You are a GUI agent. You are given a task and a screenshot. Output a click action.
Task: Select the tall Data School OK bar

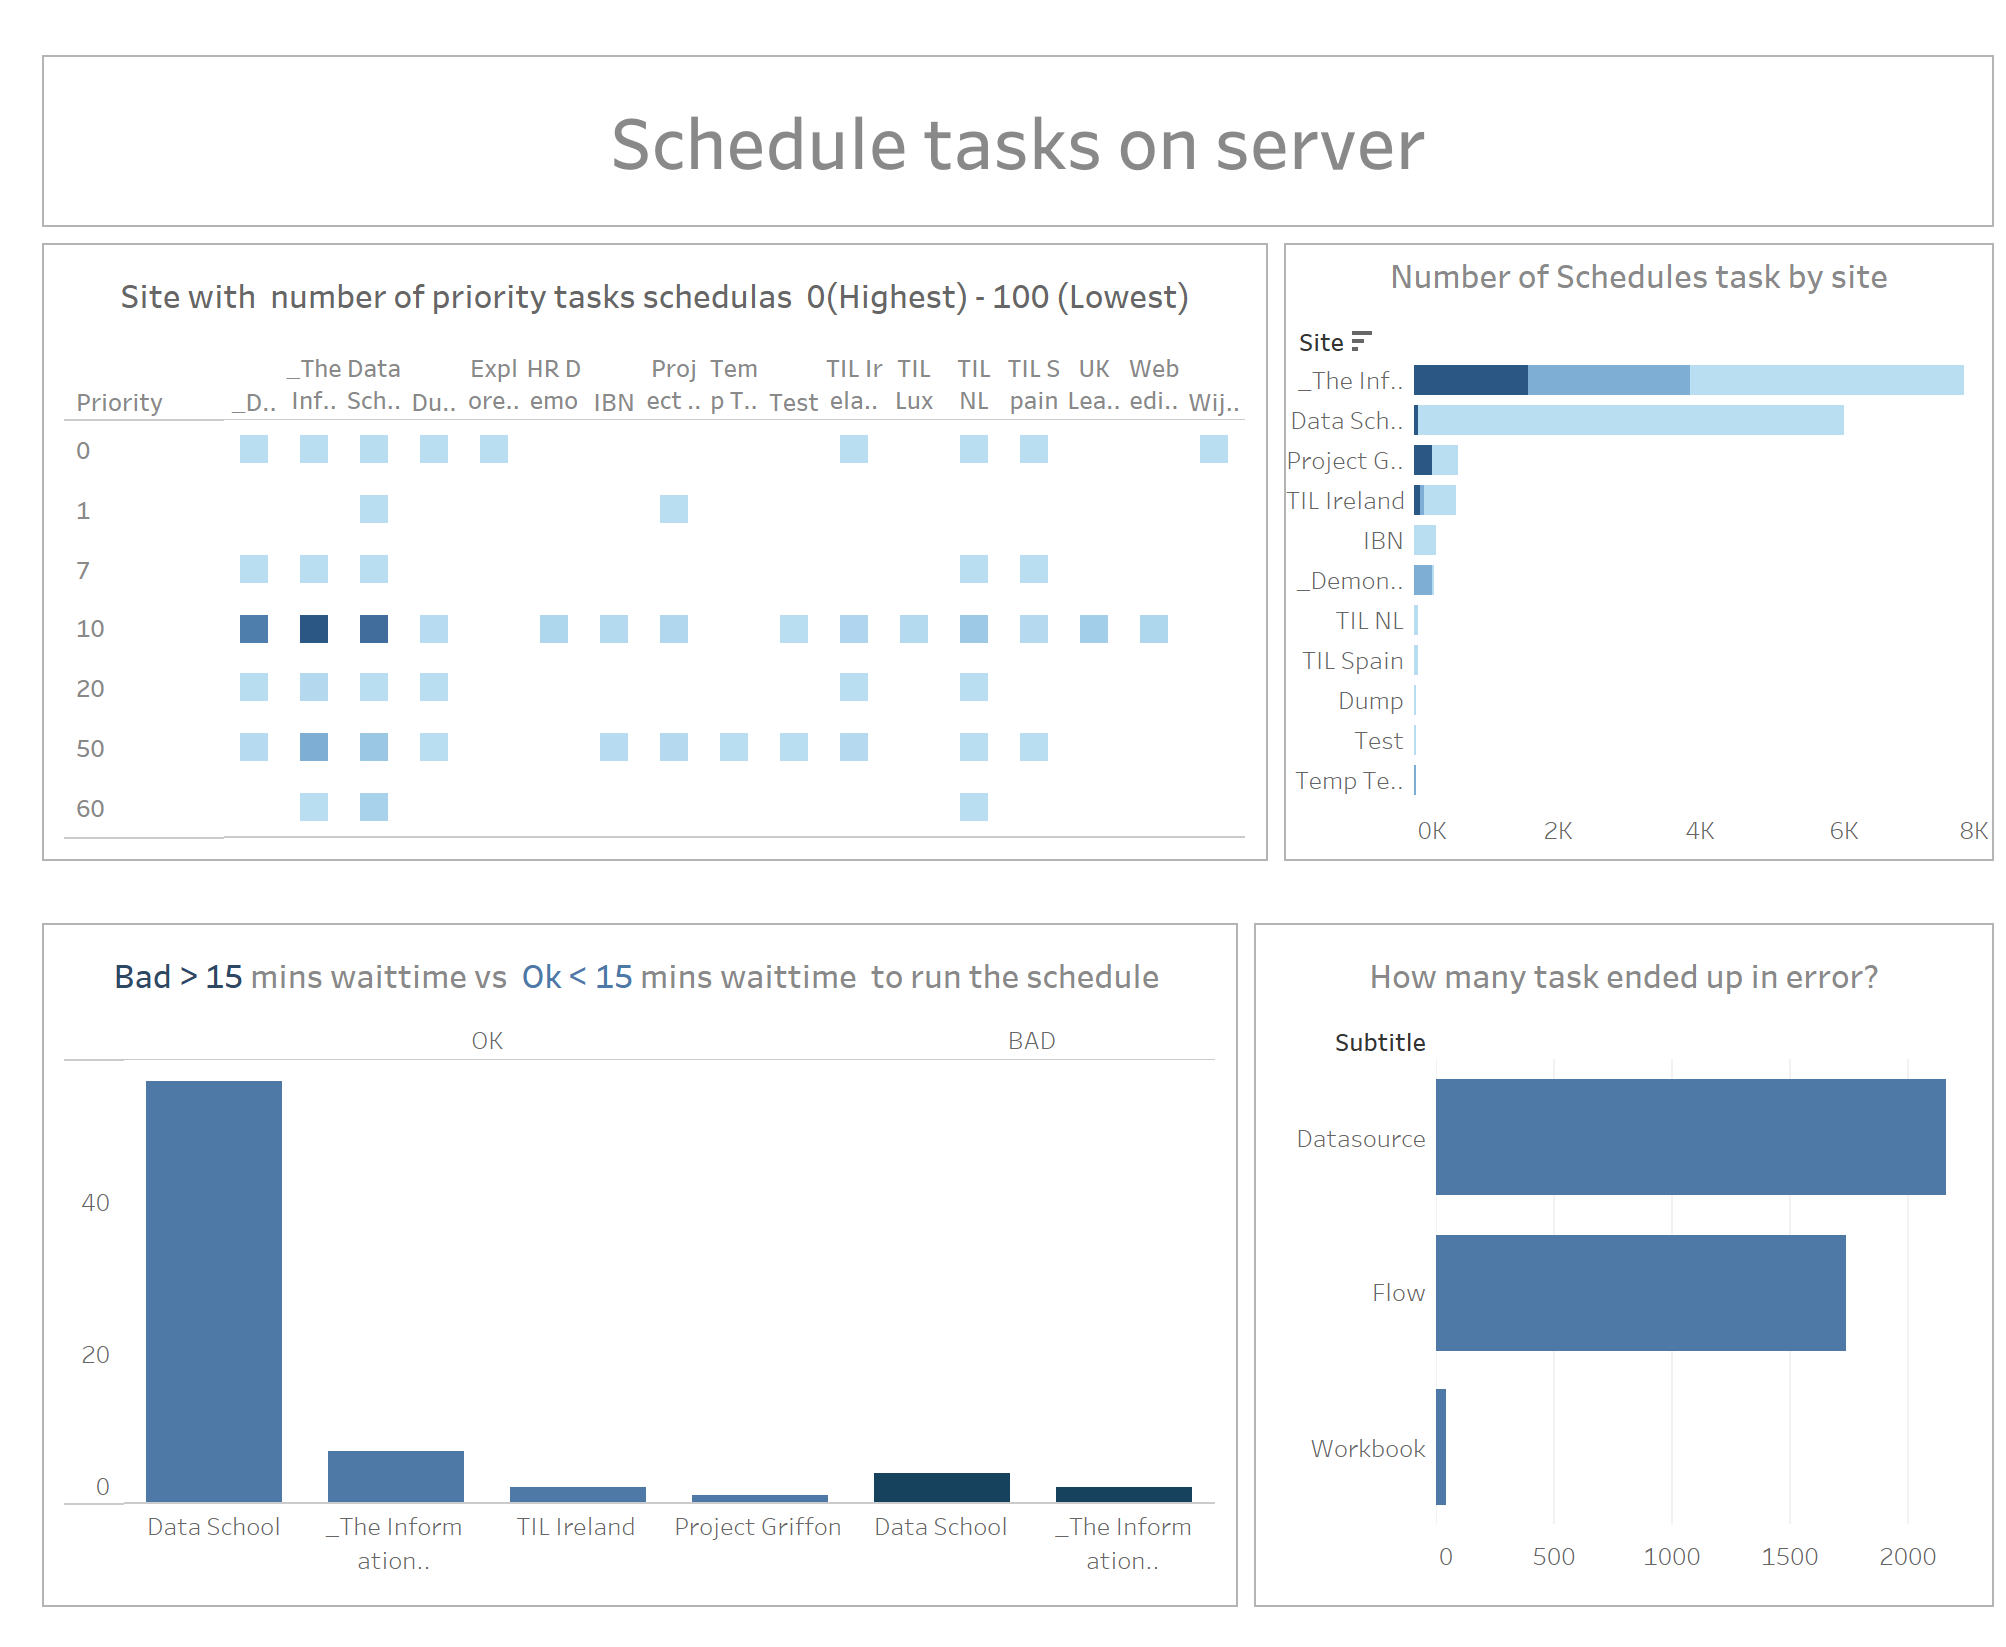coord(214,1290)
